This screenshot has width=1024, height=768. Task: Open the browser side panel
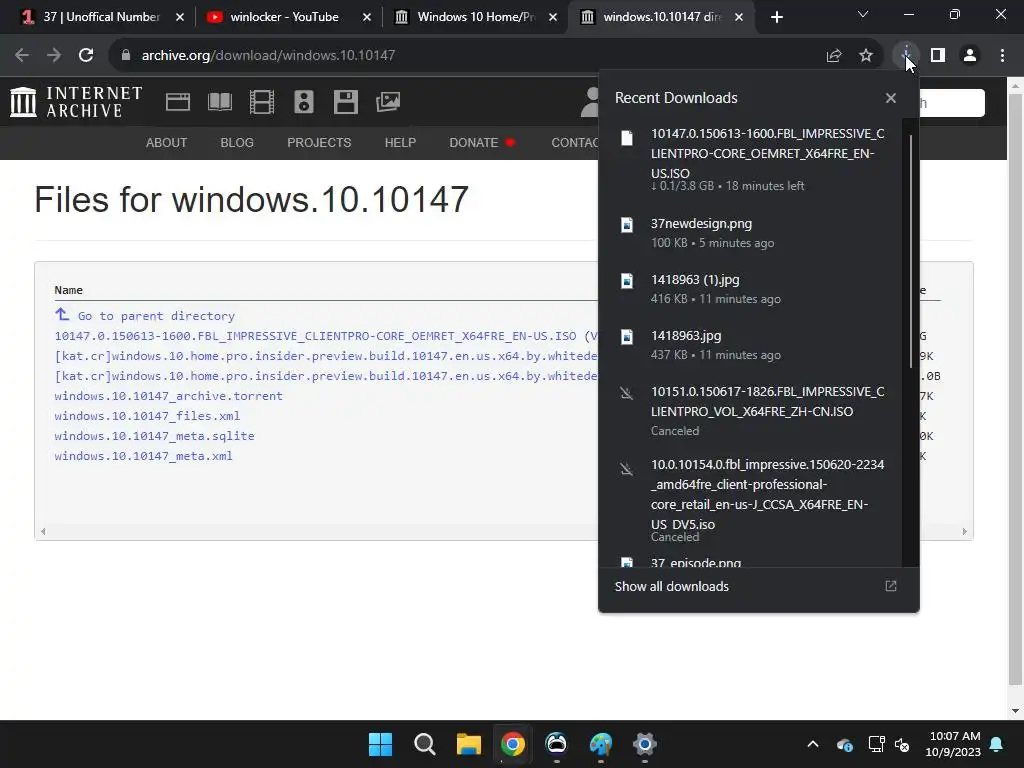pos(938,56)
